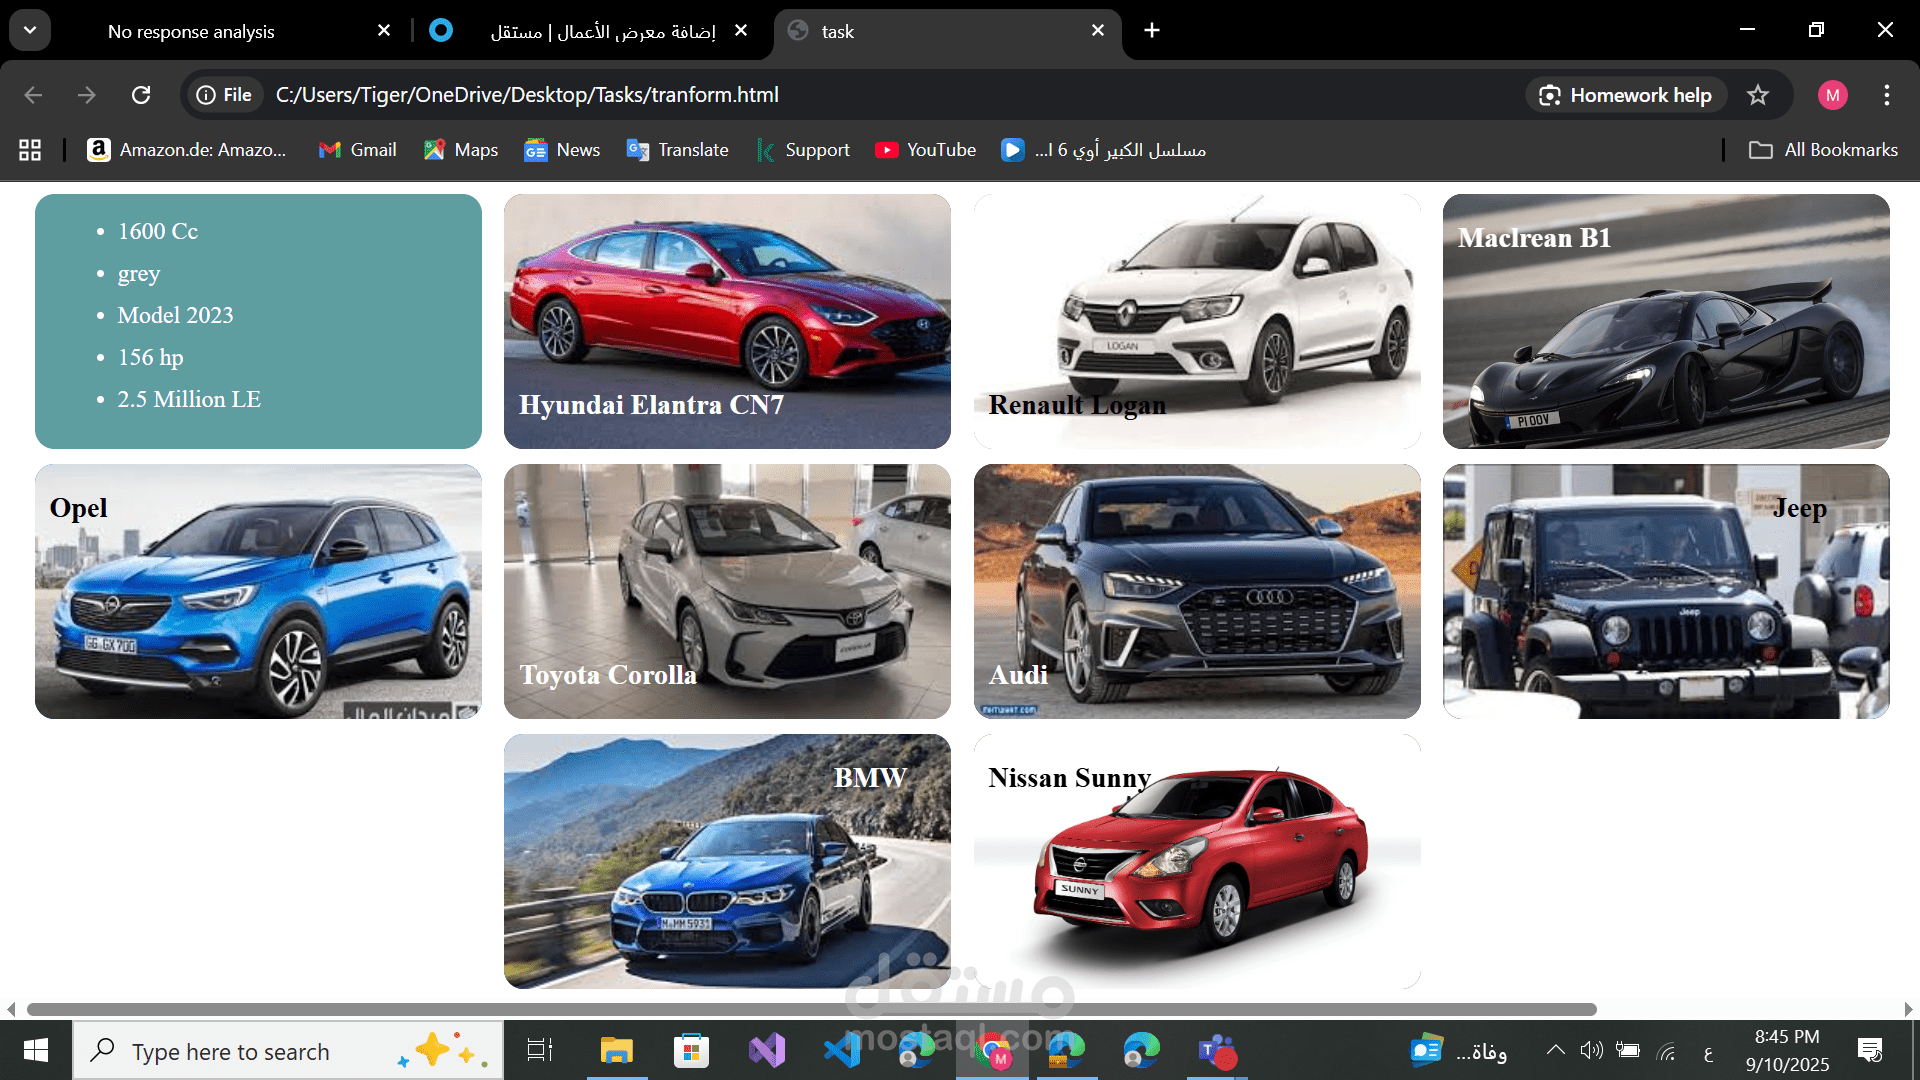Expand the tab search dropdown arrow
1920x1080 pixels.
tap(30, 31)
